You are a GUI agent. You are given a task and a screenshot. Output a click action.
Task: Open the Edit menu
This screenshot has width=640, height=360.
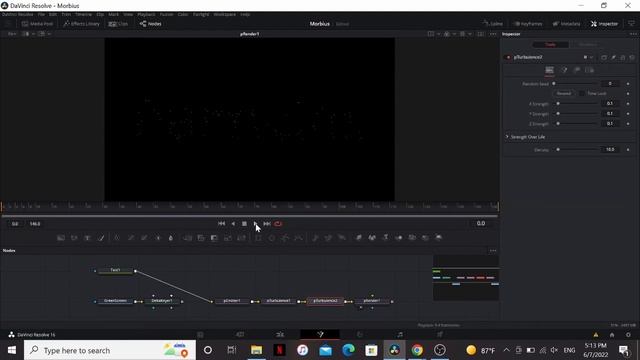[53, 14]
